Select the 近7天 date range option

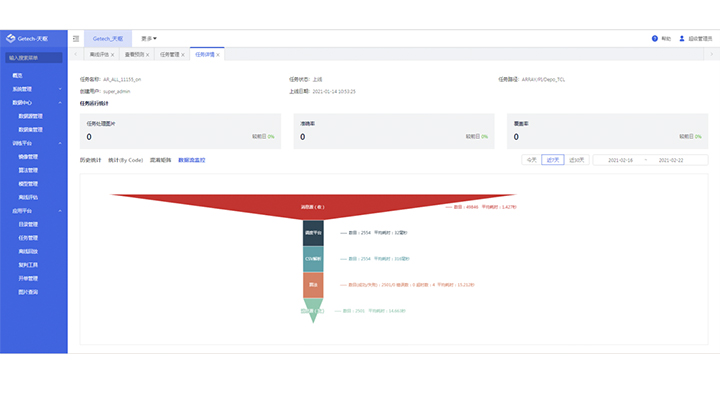click(552, 159)
